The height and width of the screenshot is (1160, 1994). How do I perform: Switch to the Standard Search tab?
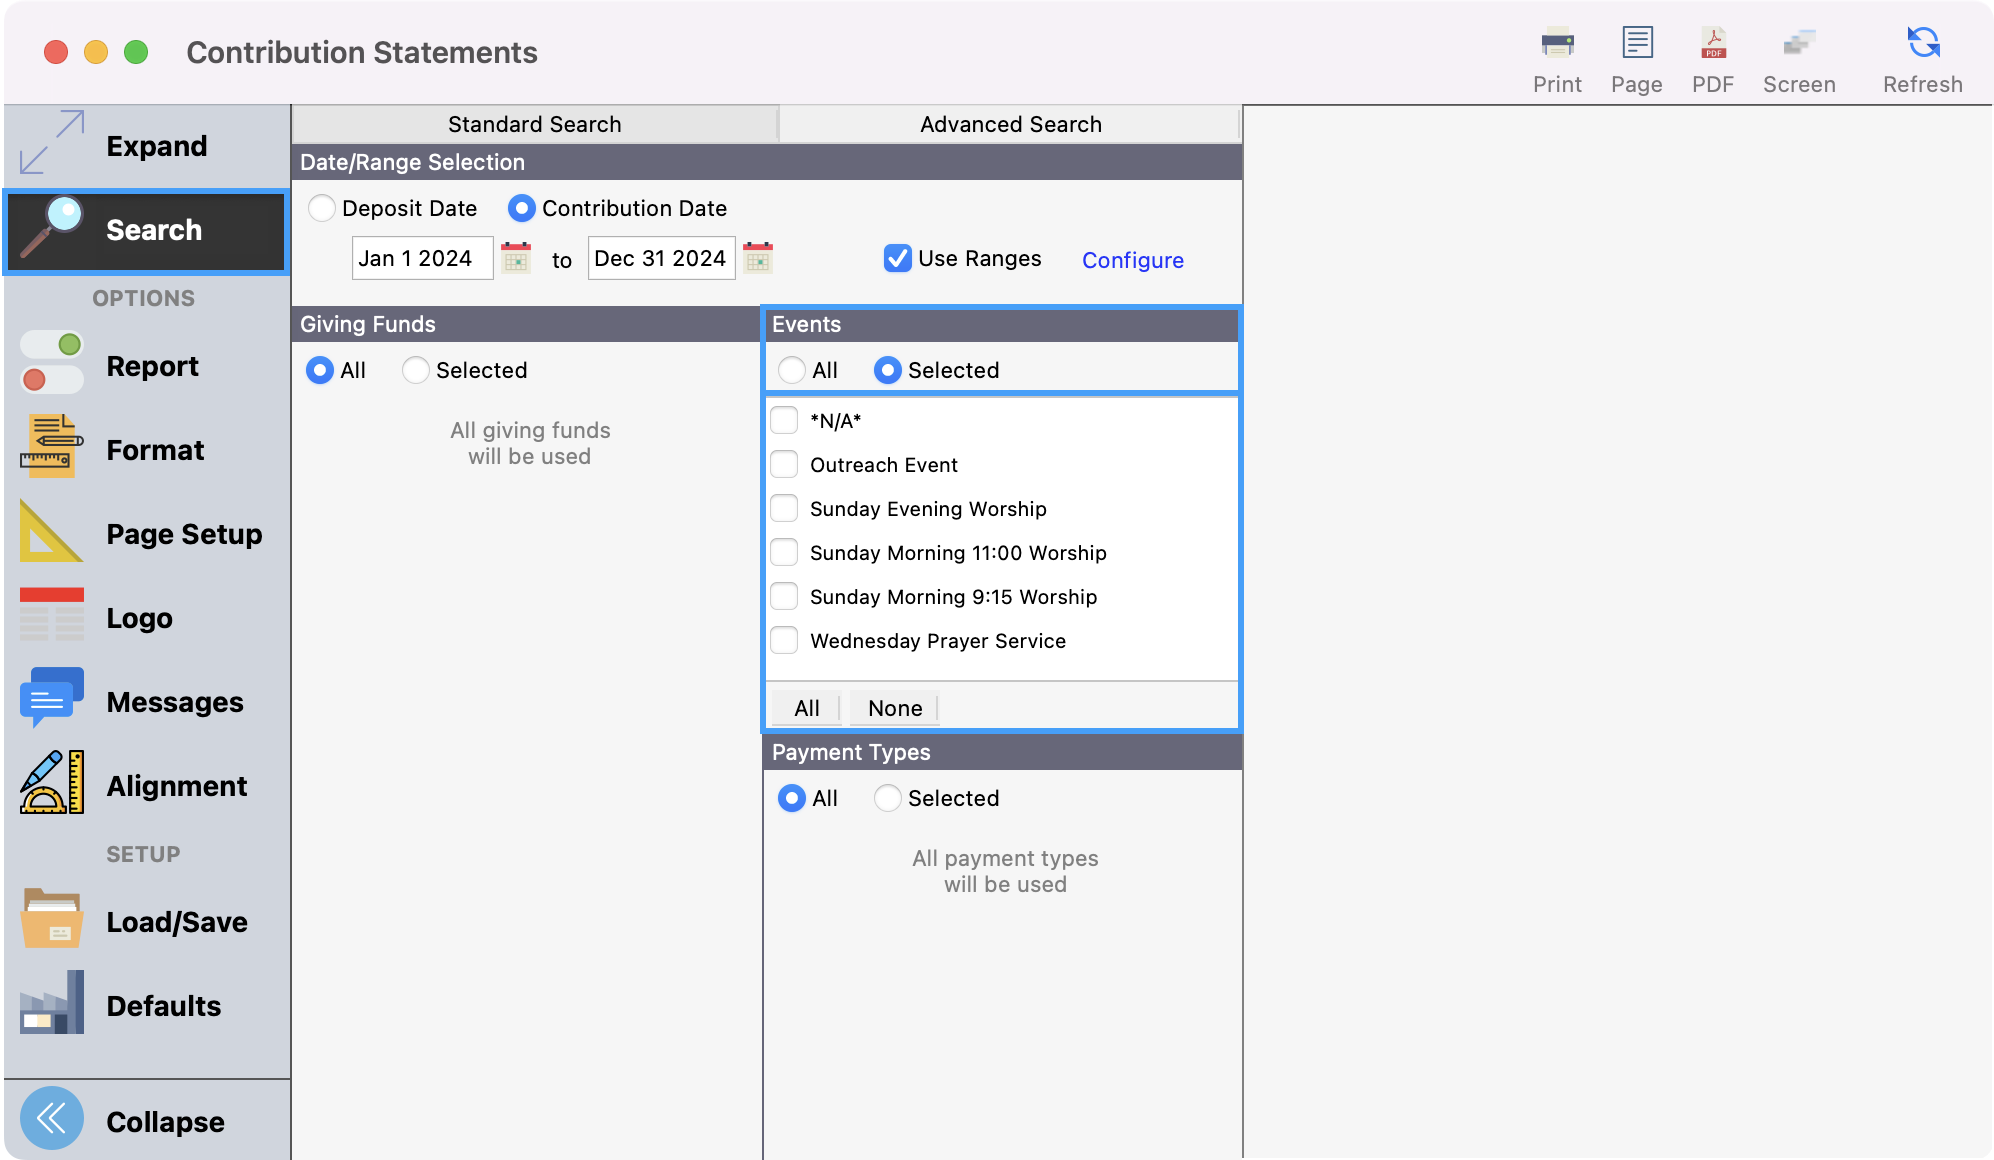pos(534,124)
